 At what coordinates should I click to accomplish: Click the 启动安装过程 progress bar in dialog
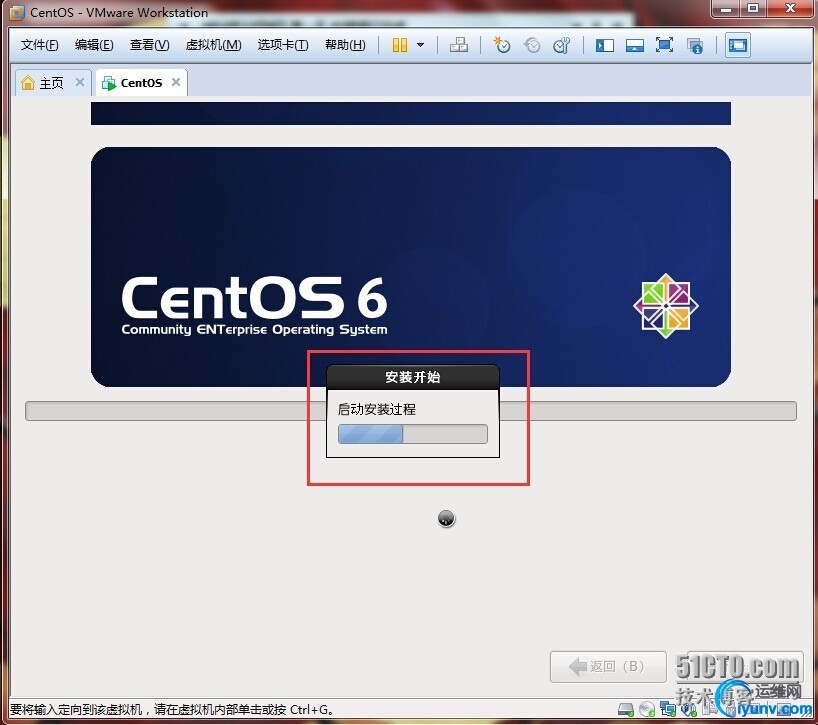(413, 434)
